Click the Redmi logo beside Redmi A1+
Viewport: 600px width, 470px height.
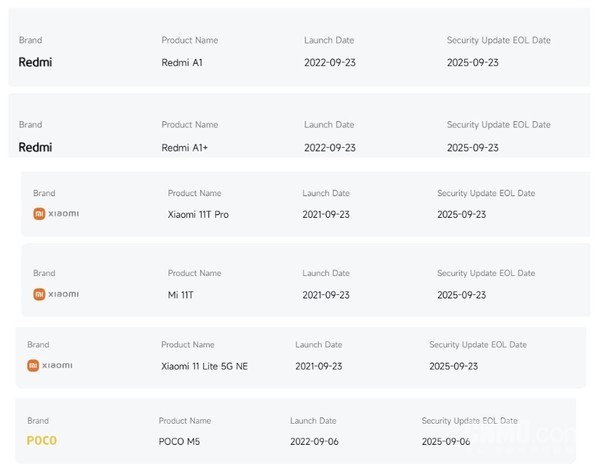(x=35, y=147)
